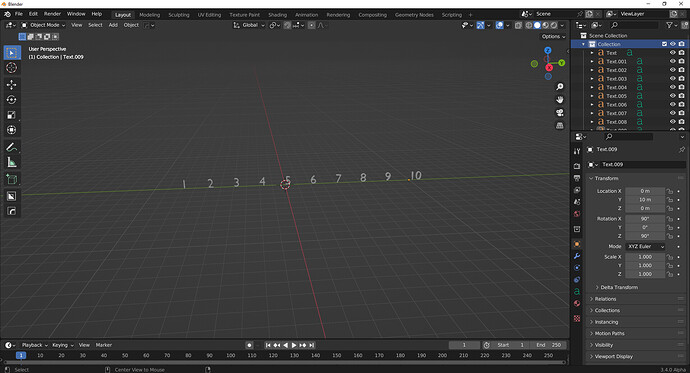Switch perspective/orthographic grid icon
This screenshot has width=690, height=373.
[560, 125]
